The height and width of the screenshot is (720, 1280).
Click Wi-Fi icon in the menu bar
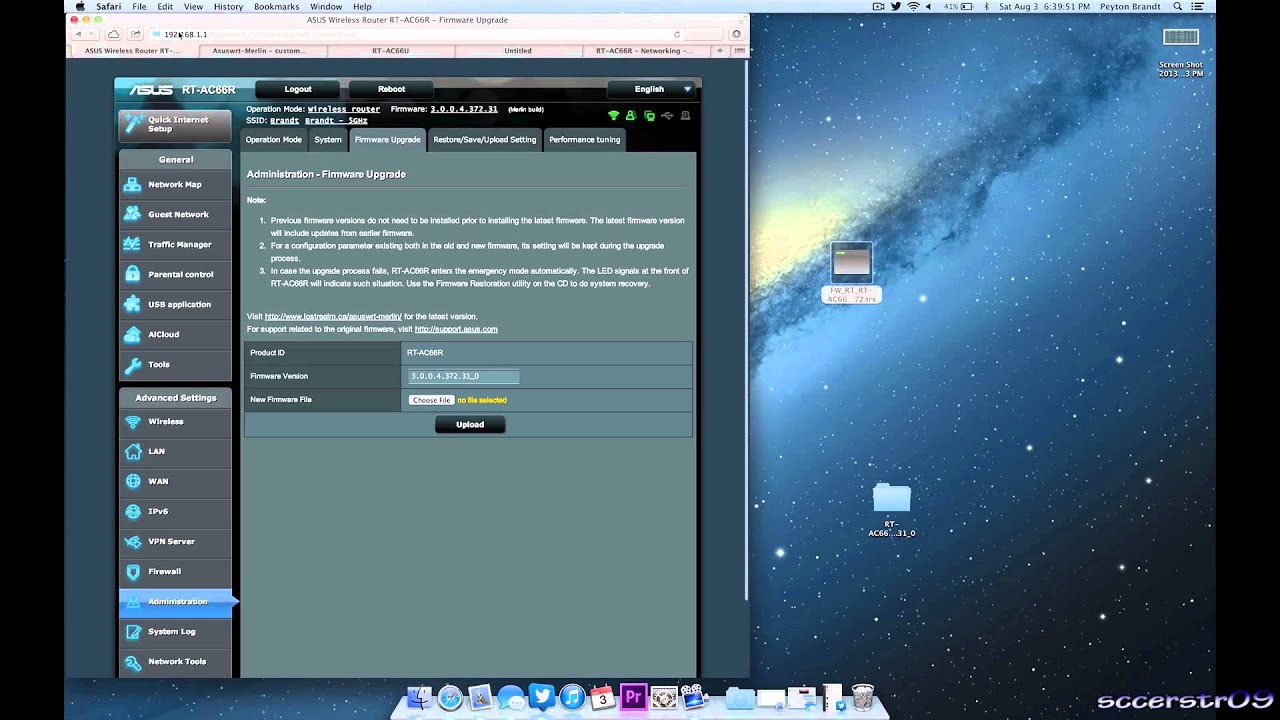(912, 6)
